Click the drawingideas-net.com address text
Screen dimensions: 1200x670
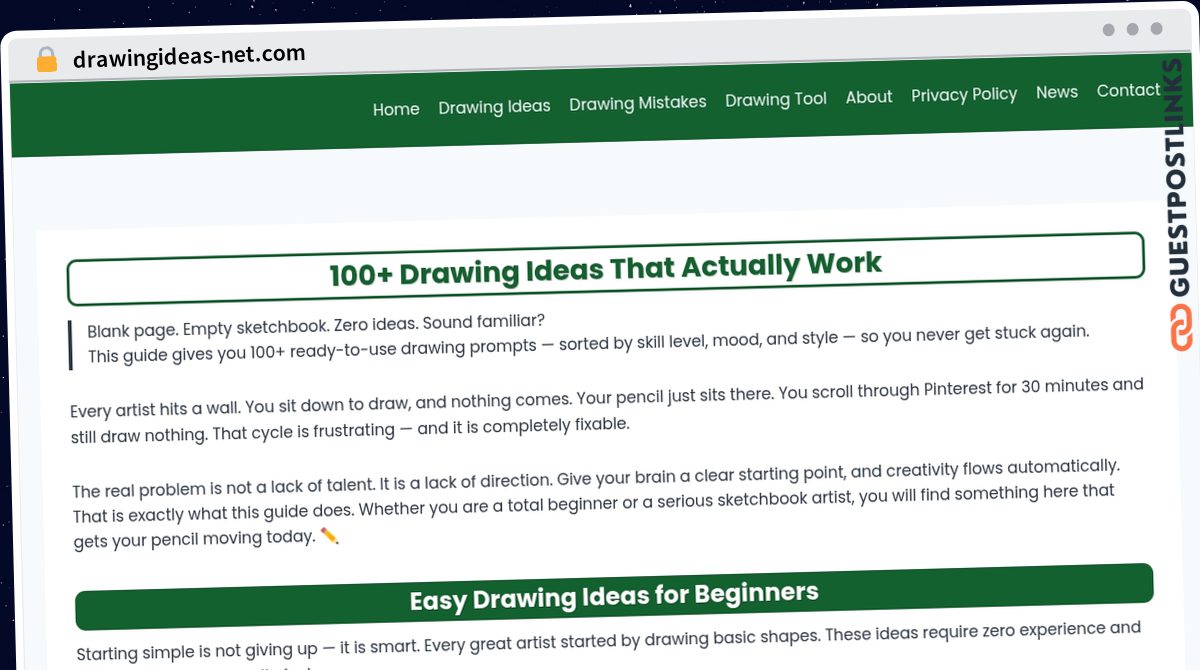(x=189, y=56)
